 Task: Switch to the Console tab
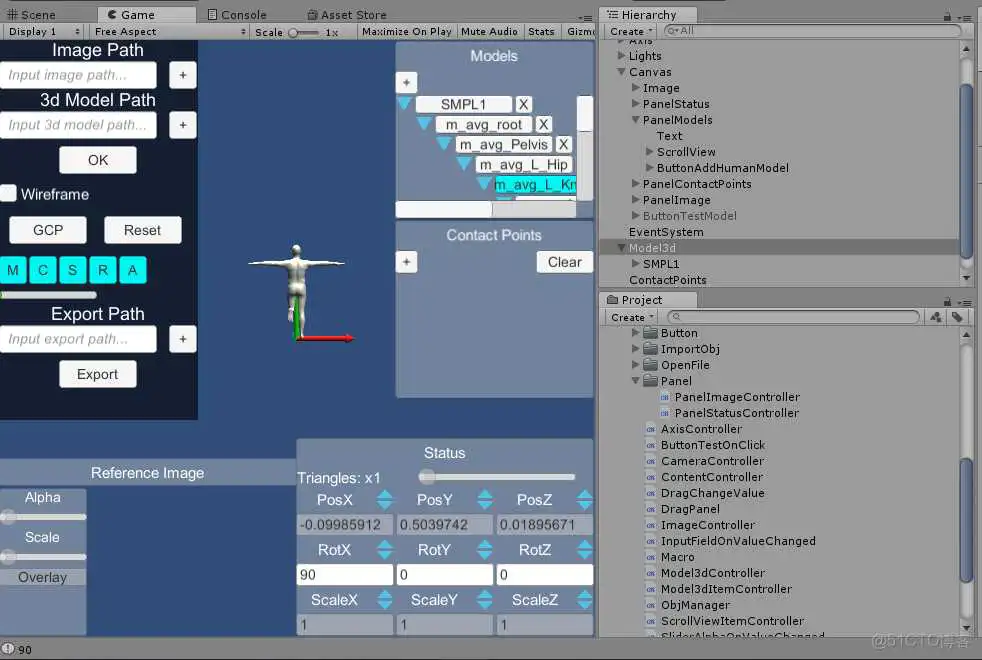237,14
